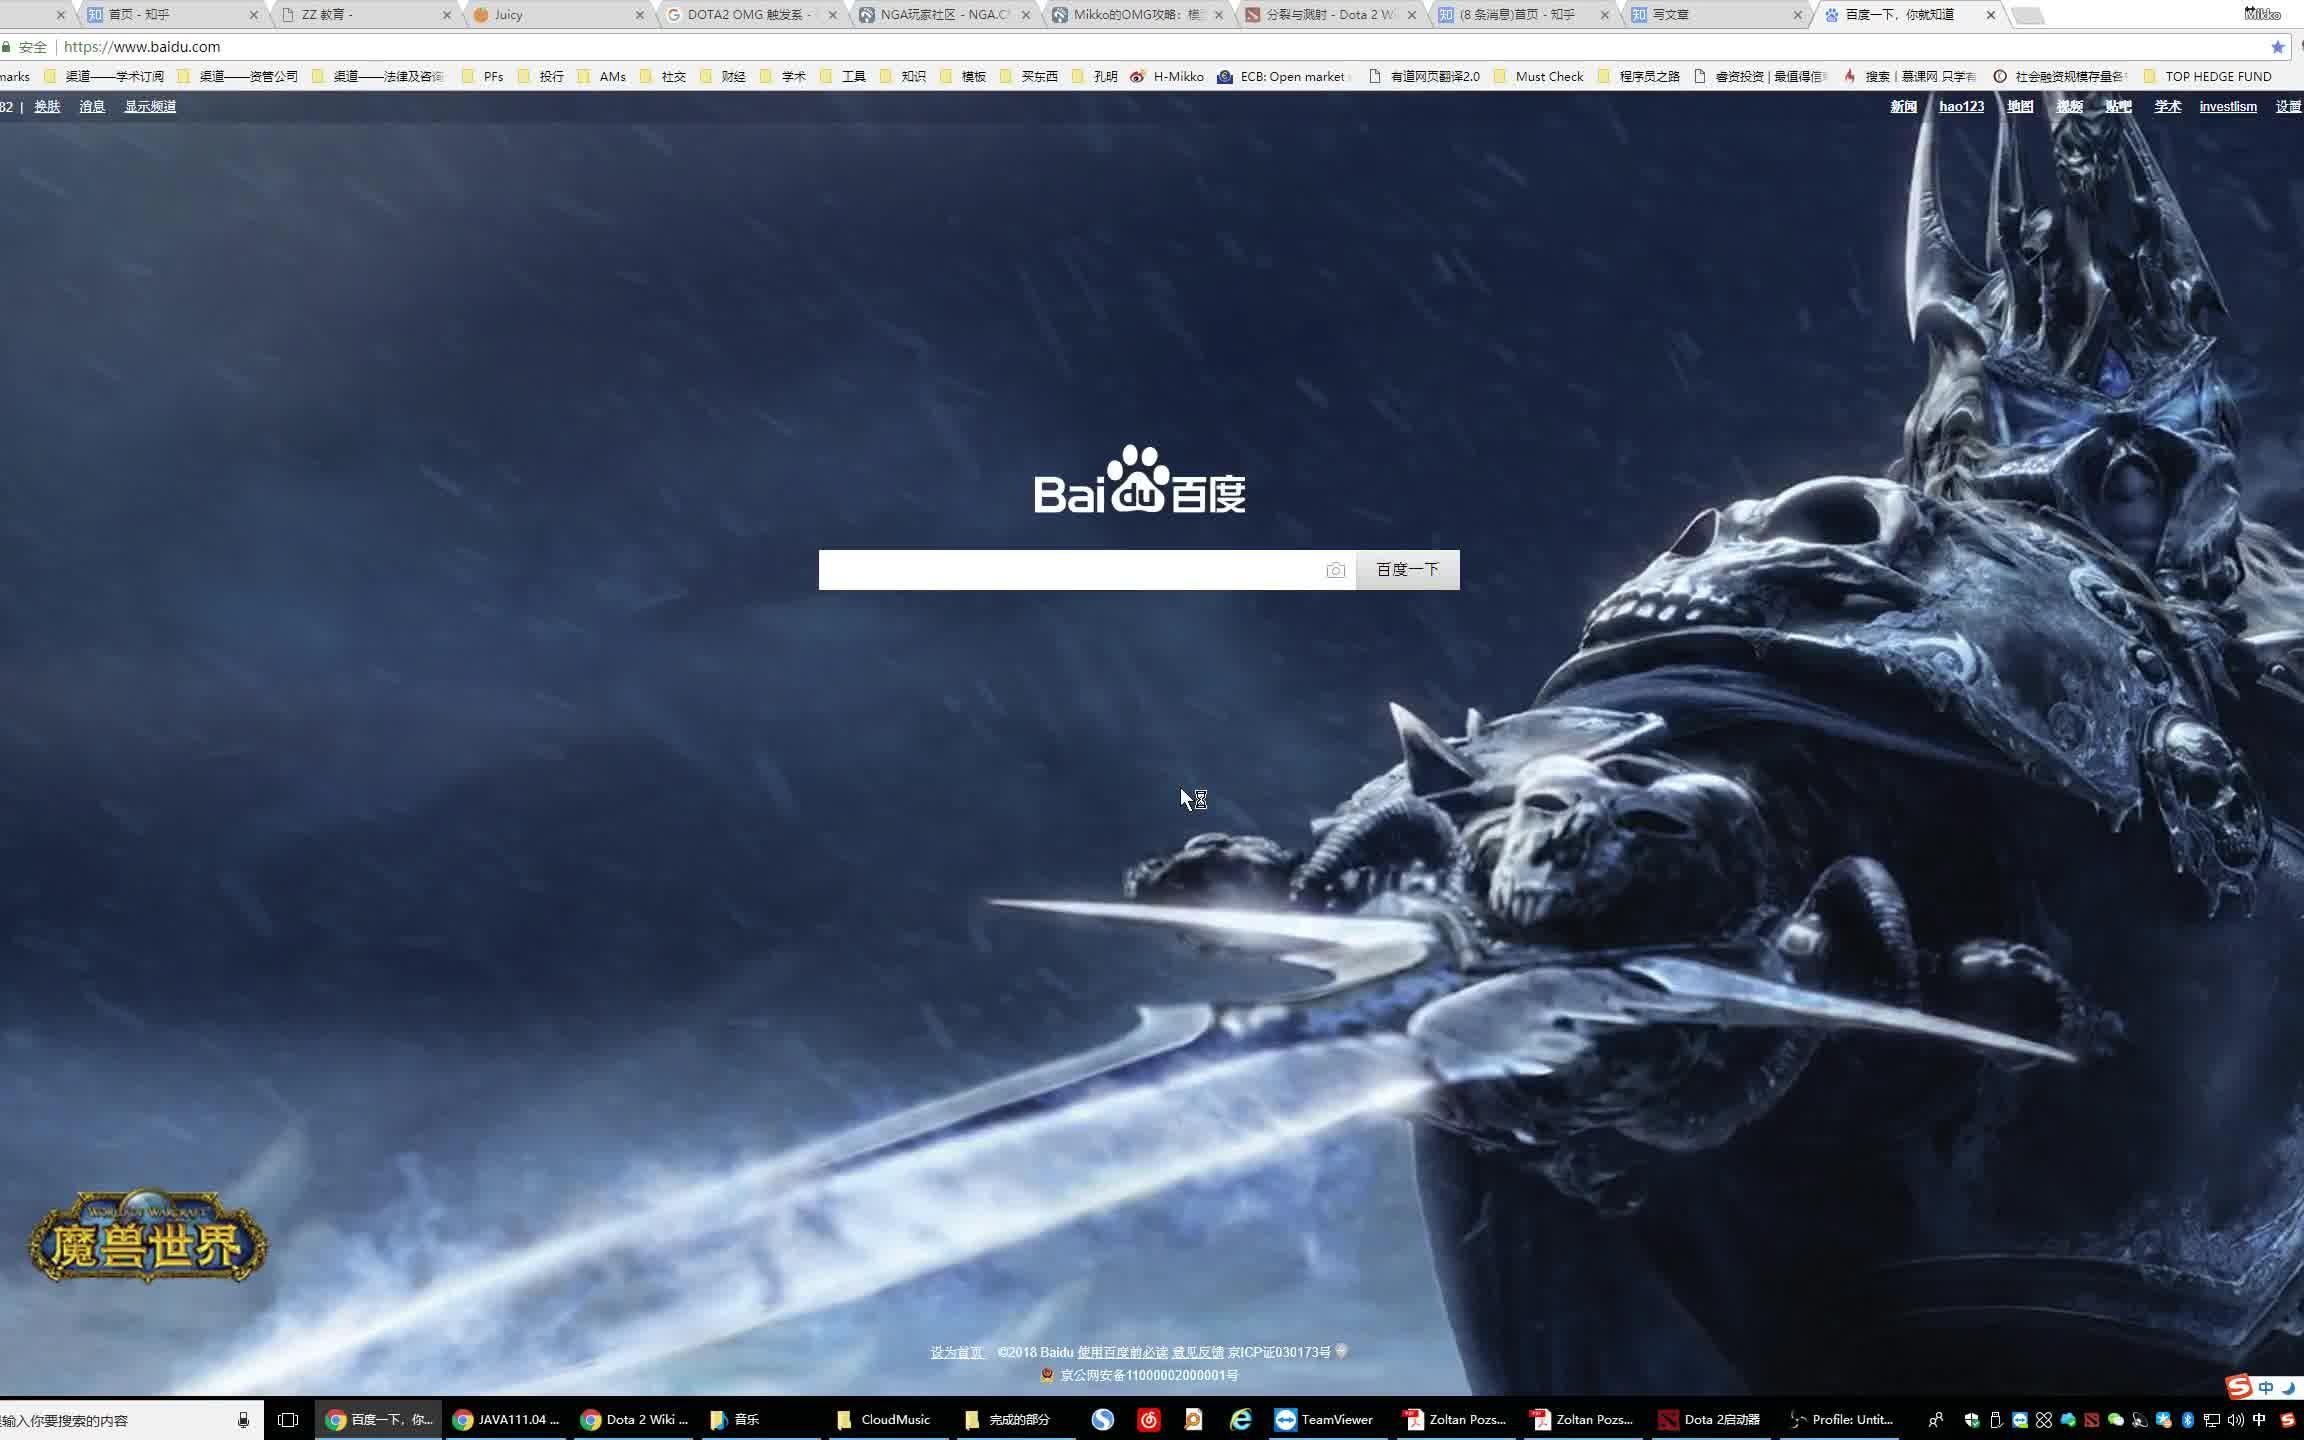The image size is (2304, 1440).
Task: Click the Chinese input mode indicator in tray
Action: click(2259, 1420)
